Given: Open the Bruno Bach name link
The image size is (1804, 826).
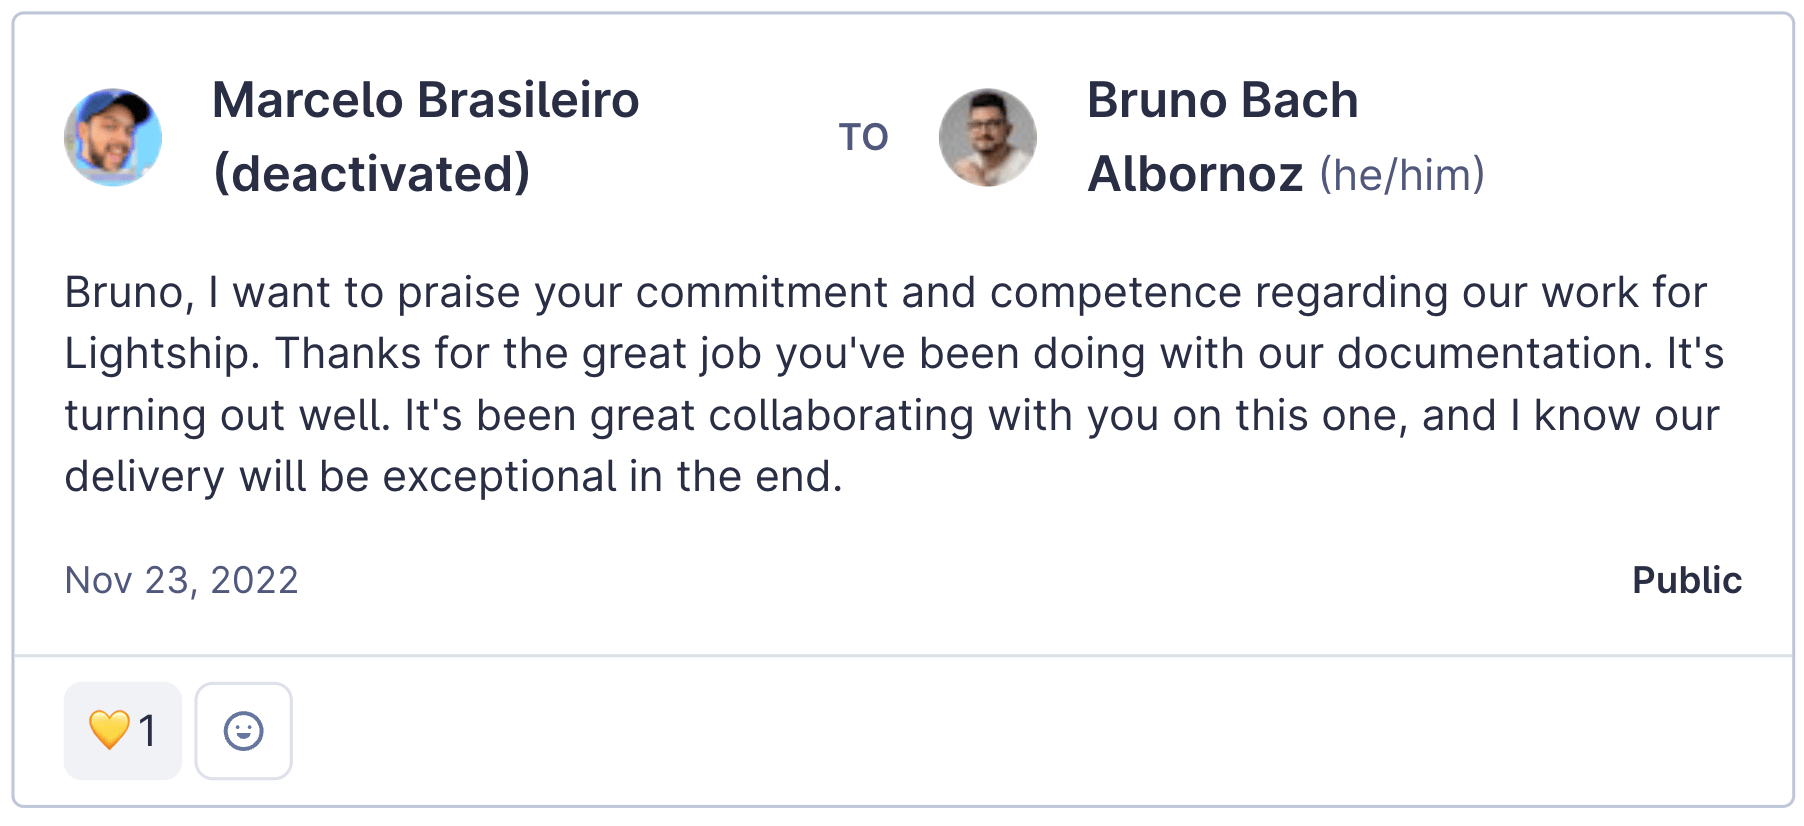Looking at the screenshot, I should (1222, 100).
